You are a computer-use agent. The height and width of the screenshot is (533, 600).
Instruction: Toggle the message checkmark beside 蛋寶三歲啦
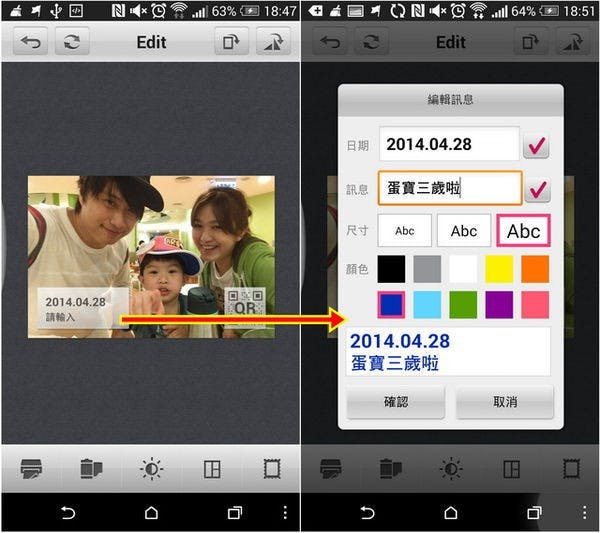click(x=537, y=189)
